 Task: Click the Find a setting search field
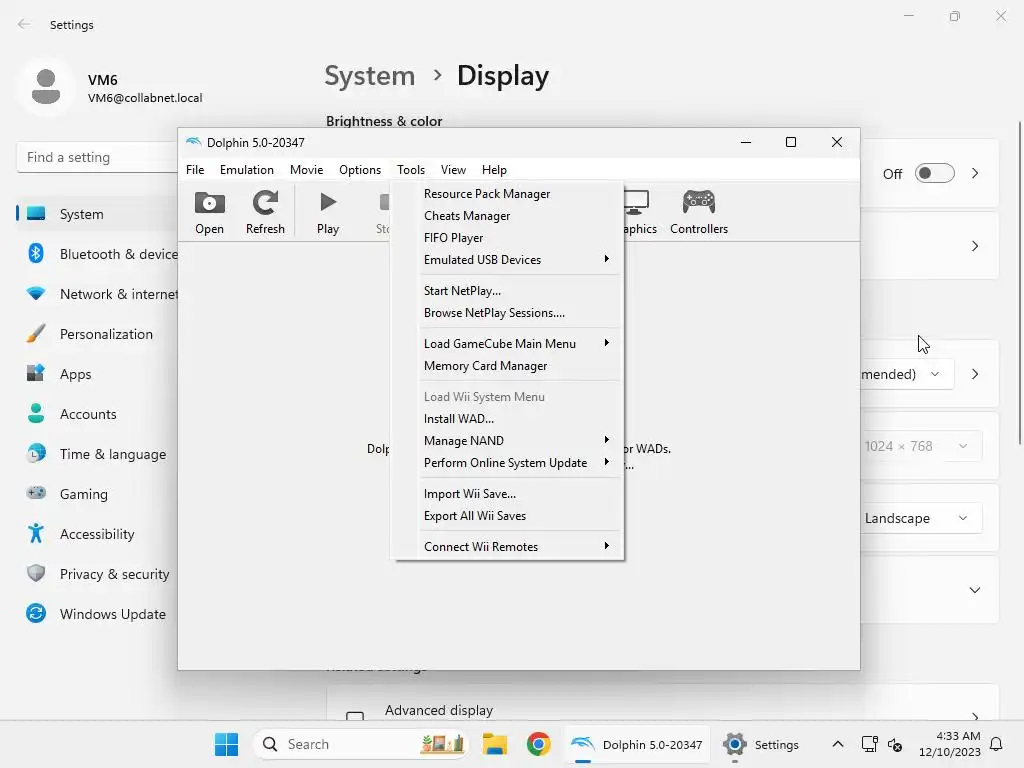(98, 157)
